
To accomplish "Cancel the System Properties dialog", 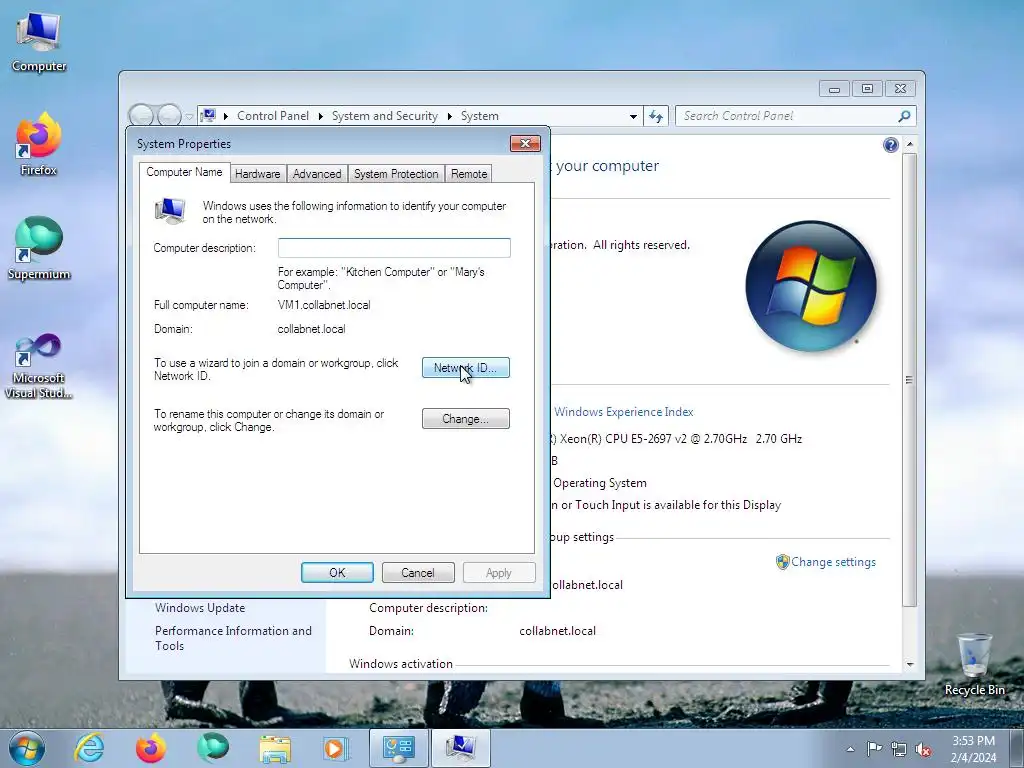I will [418, 573].
